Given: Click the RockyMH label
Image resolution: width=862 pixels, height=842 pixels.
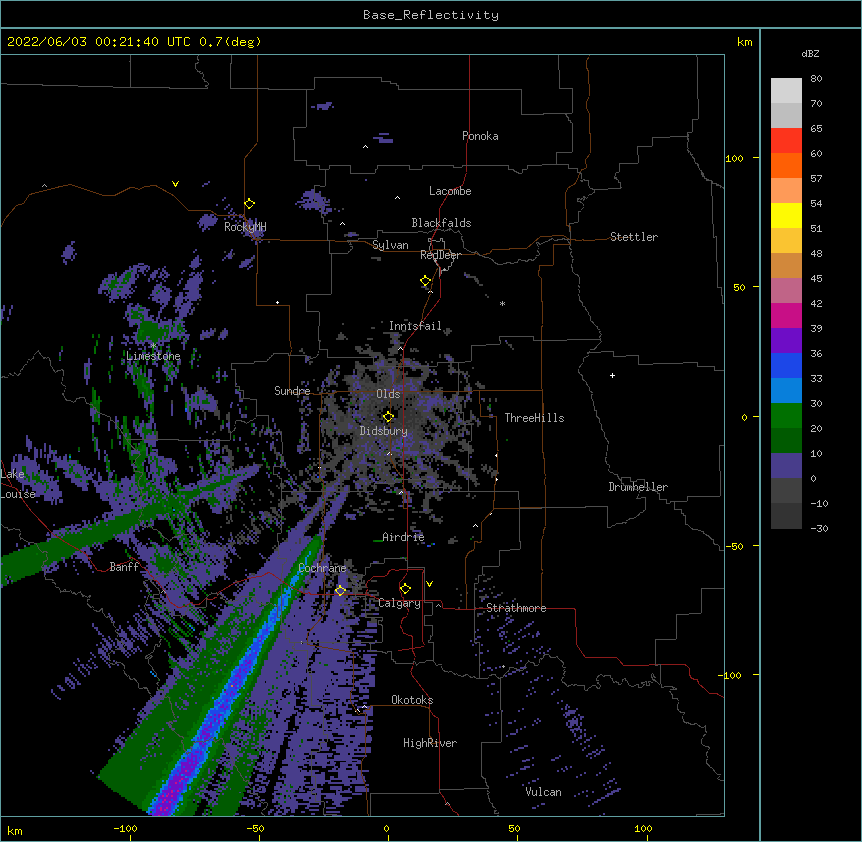Looking at the screenshot, I should (245, 227).
